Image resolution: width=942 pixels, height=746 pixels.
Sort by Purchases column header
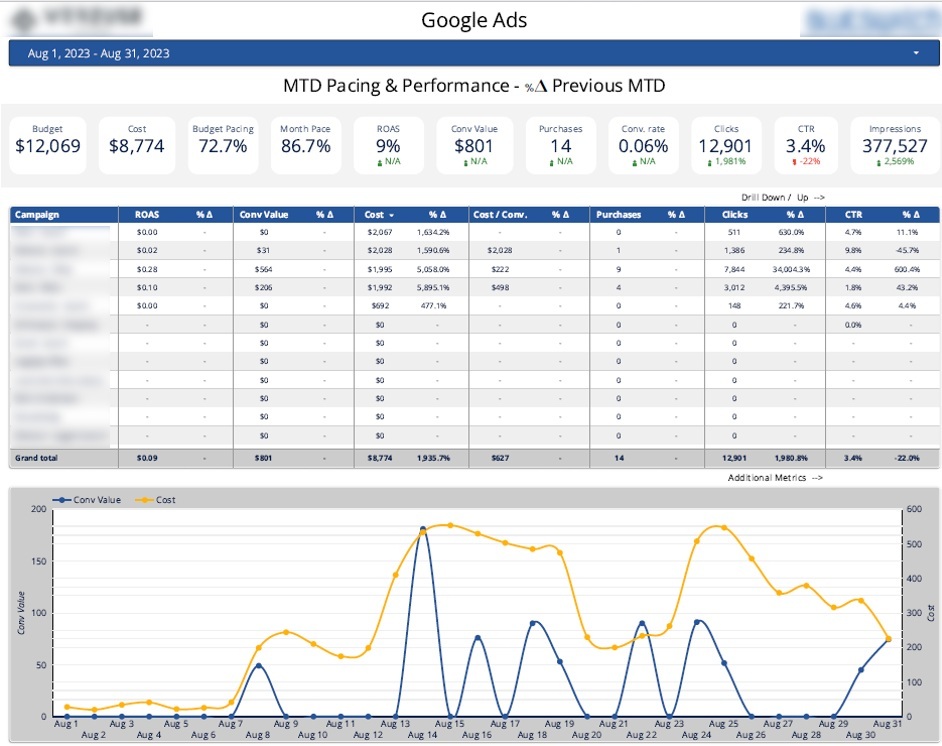(x=618, y=214)
